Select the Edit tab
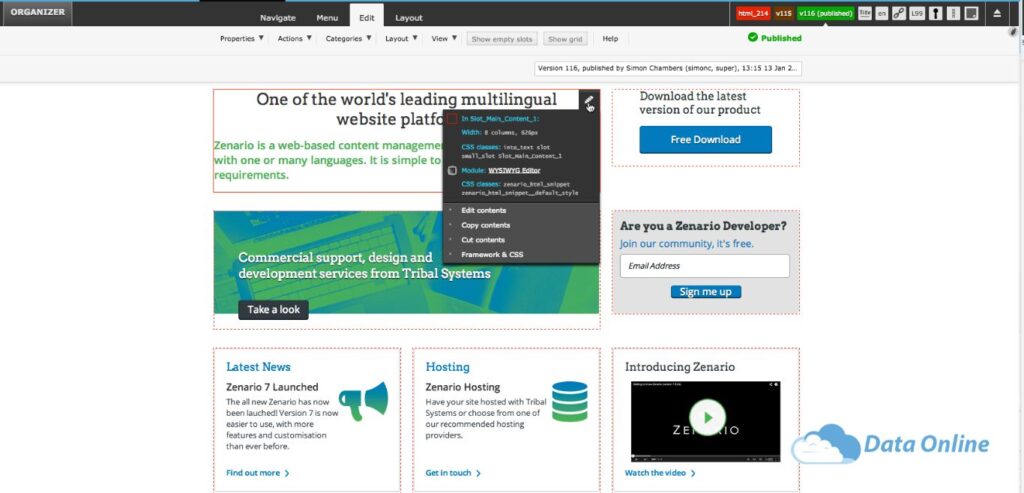This screenshot has width=1024, height=493. coord(367,16)
